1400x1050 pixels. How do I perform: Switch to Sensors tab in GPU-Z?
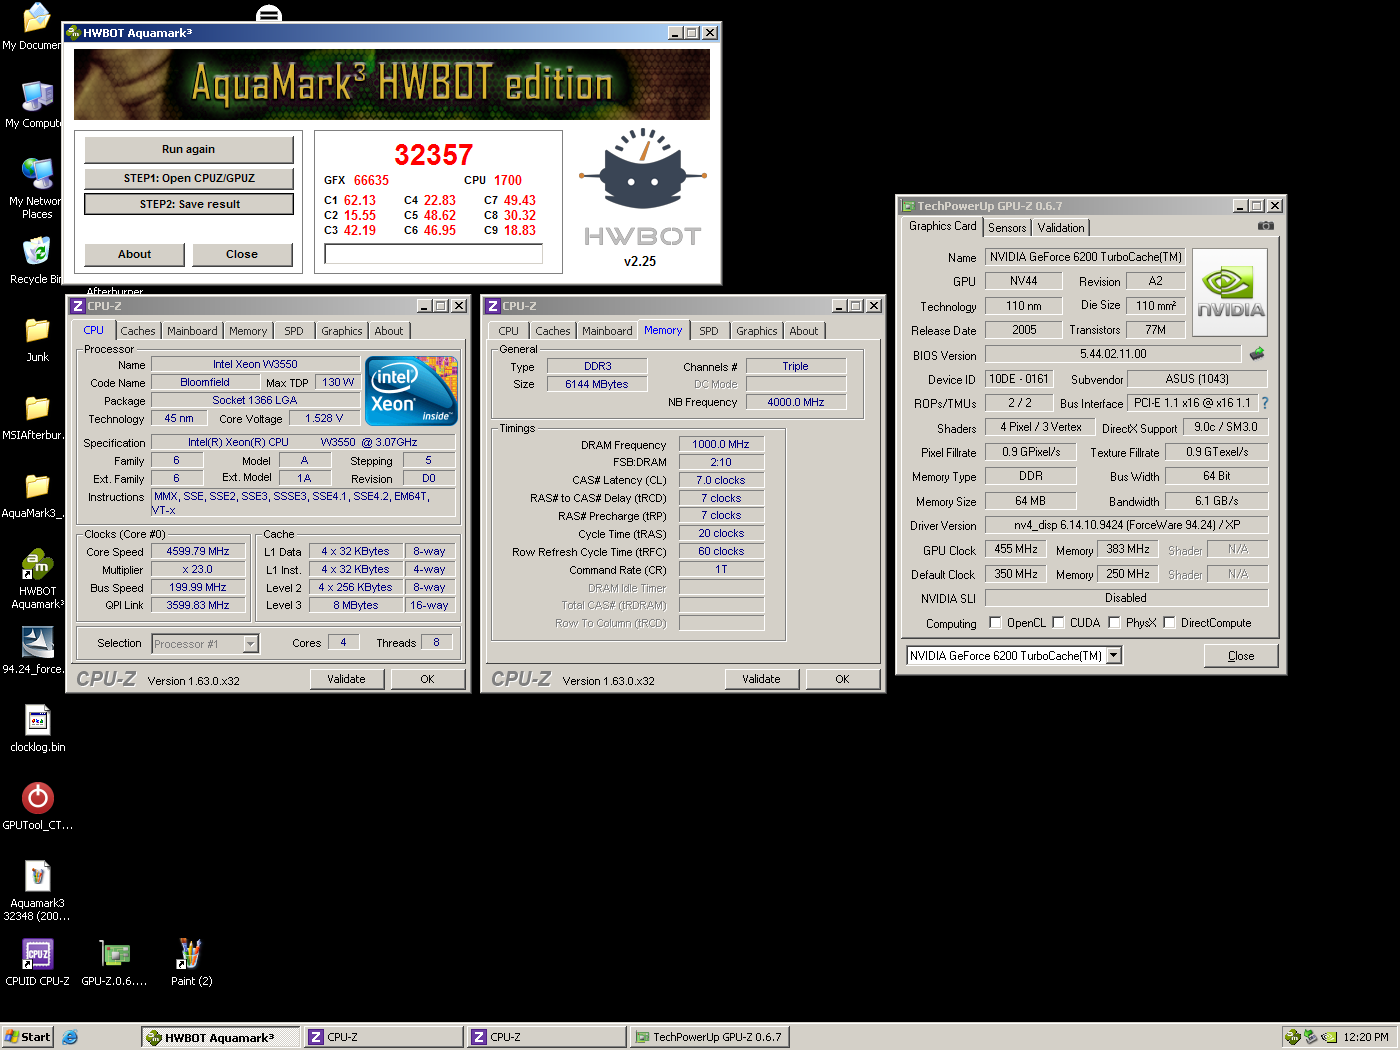click(1007, 228)
